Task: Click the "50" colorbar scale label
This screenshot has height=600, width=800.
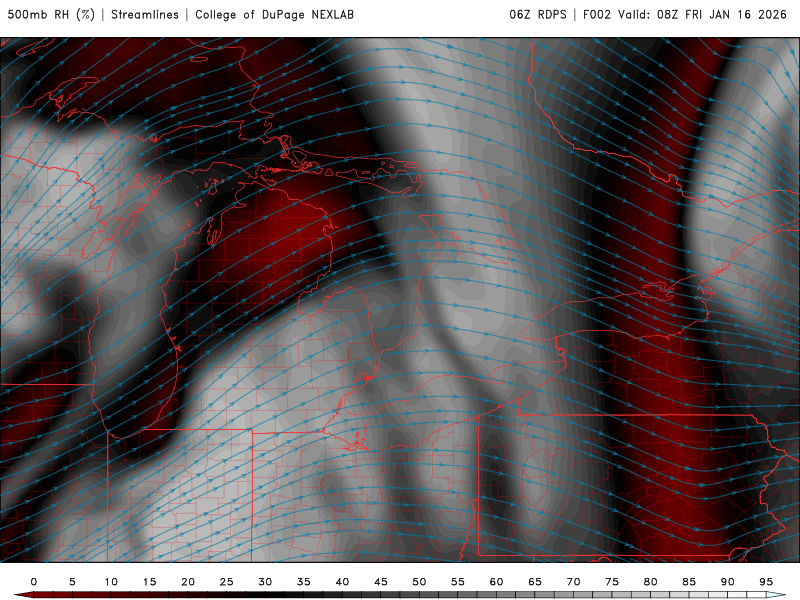Action: tap(419, 582)
